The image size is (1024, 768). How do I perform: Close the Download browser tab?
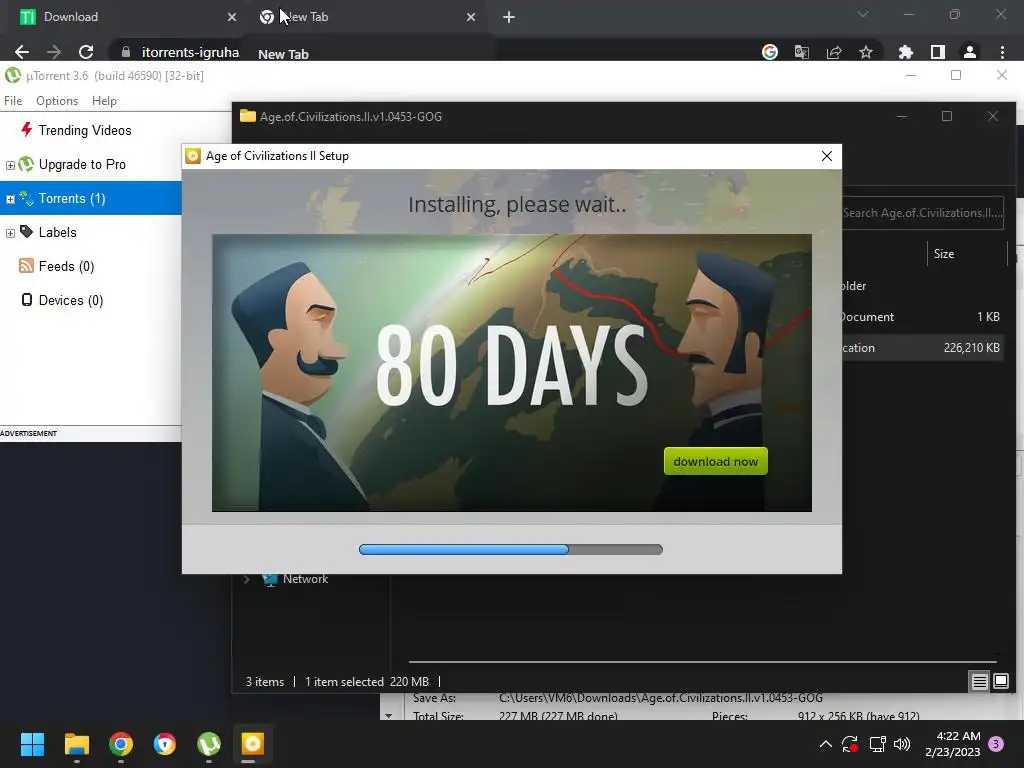[232, 17]
